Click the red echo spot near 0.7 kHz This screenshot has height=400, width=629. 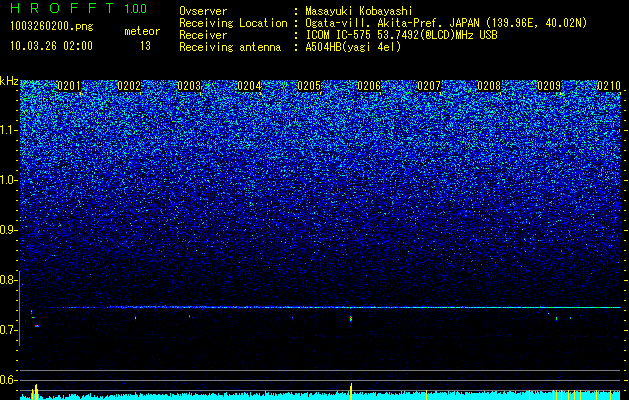click(37, 326)
